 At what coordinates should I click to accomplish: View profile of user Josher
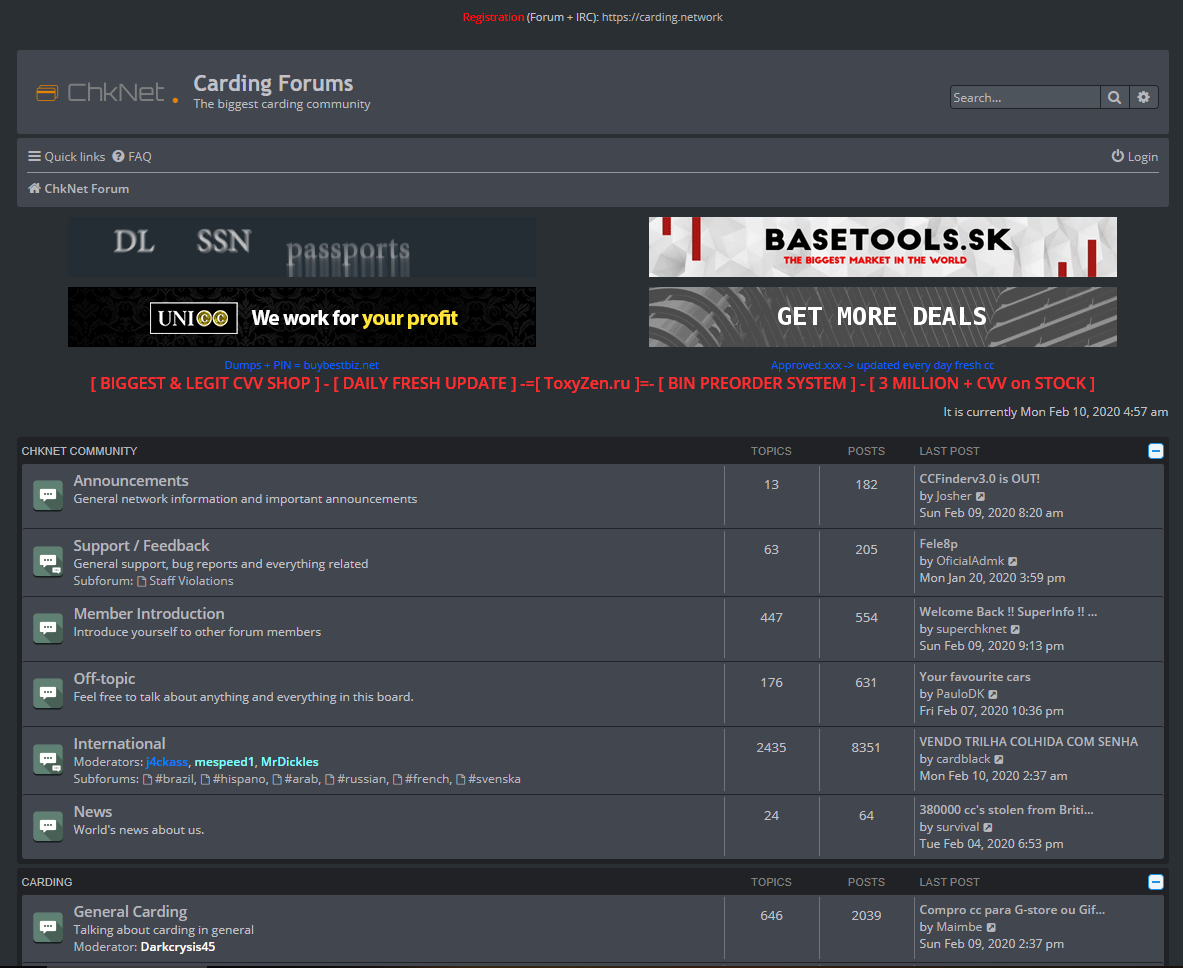[x=954, y=496]
